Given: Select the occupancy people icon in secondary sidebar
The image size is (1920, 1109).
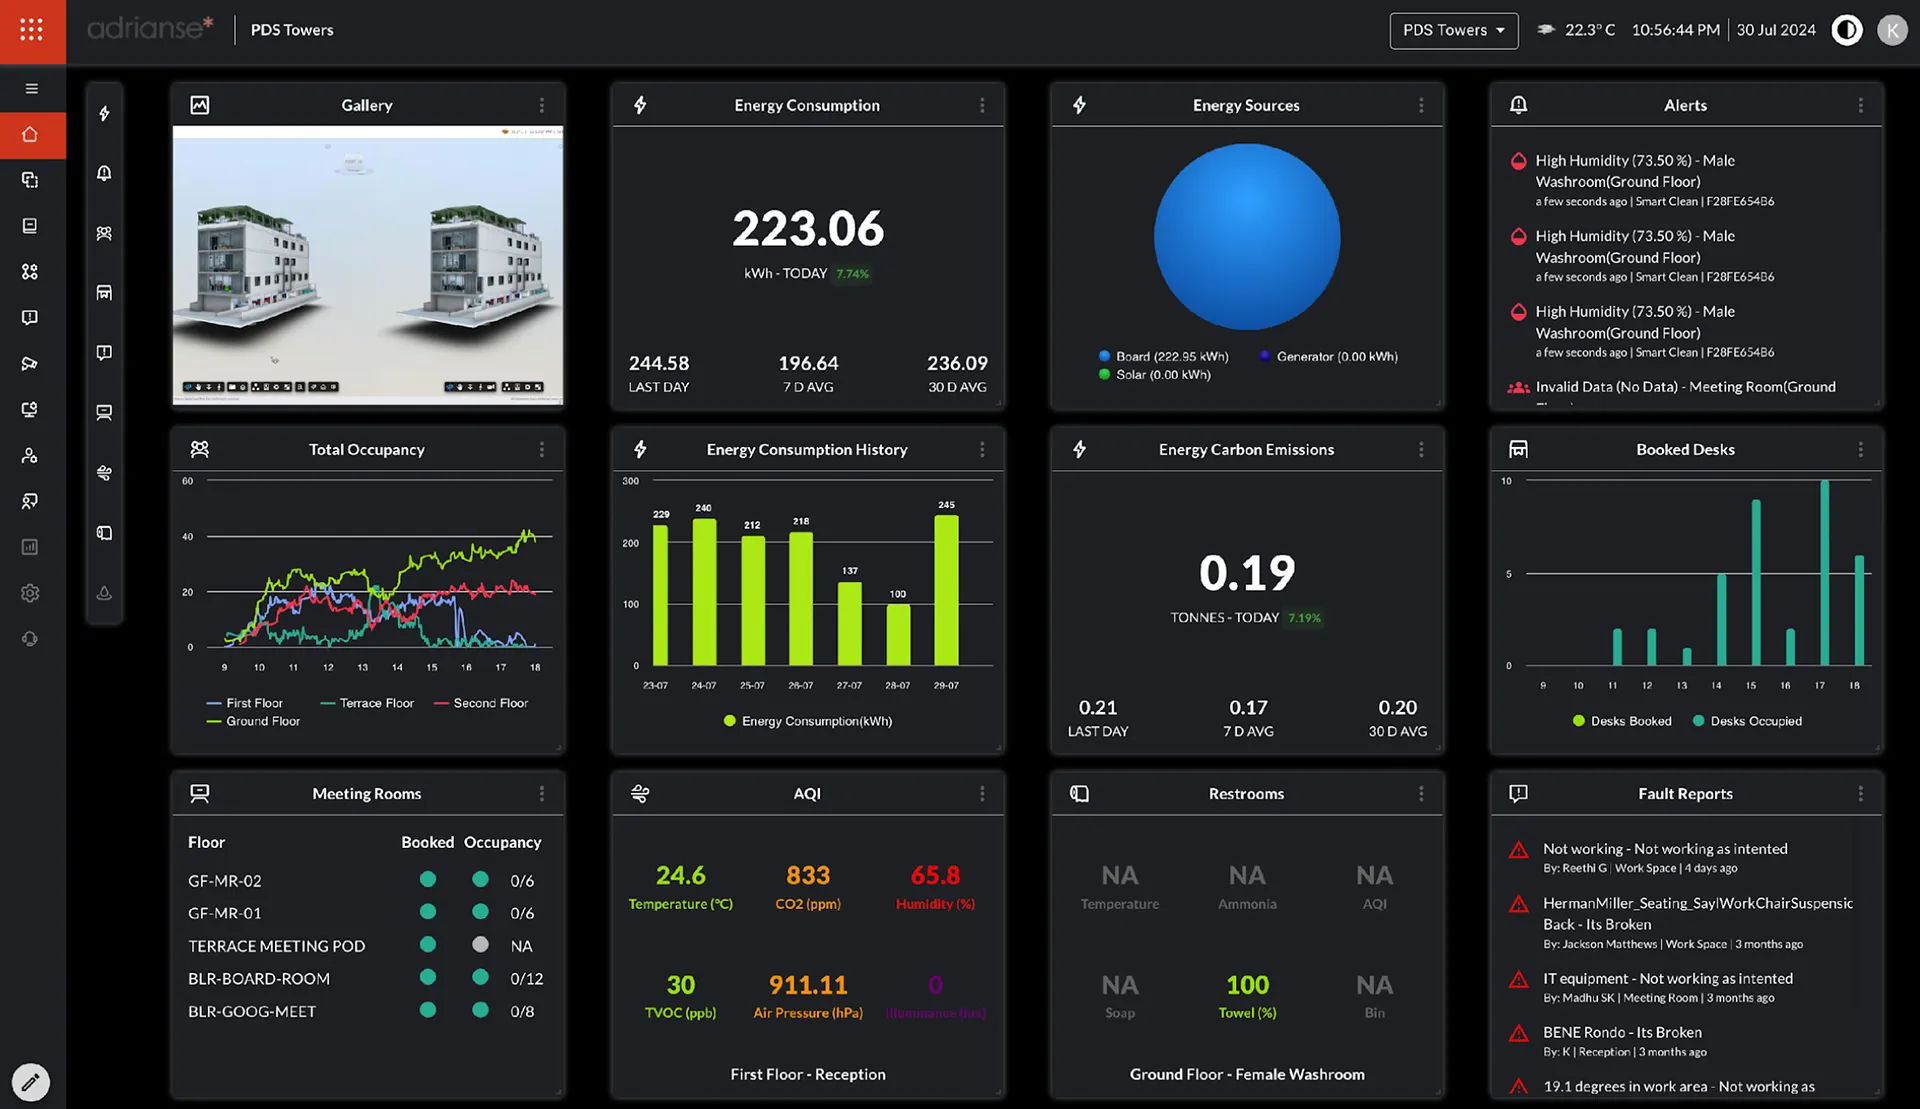Looking at the screenshot, I should (104, 233).
